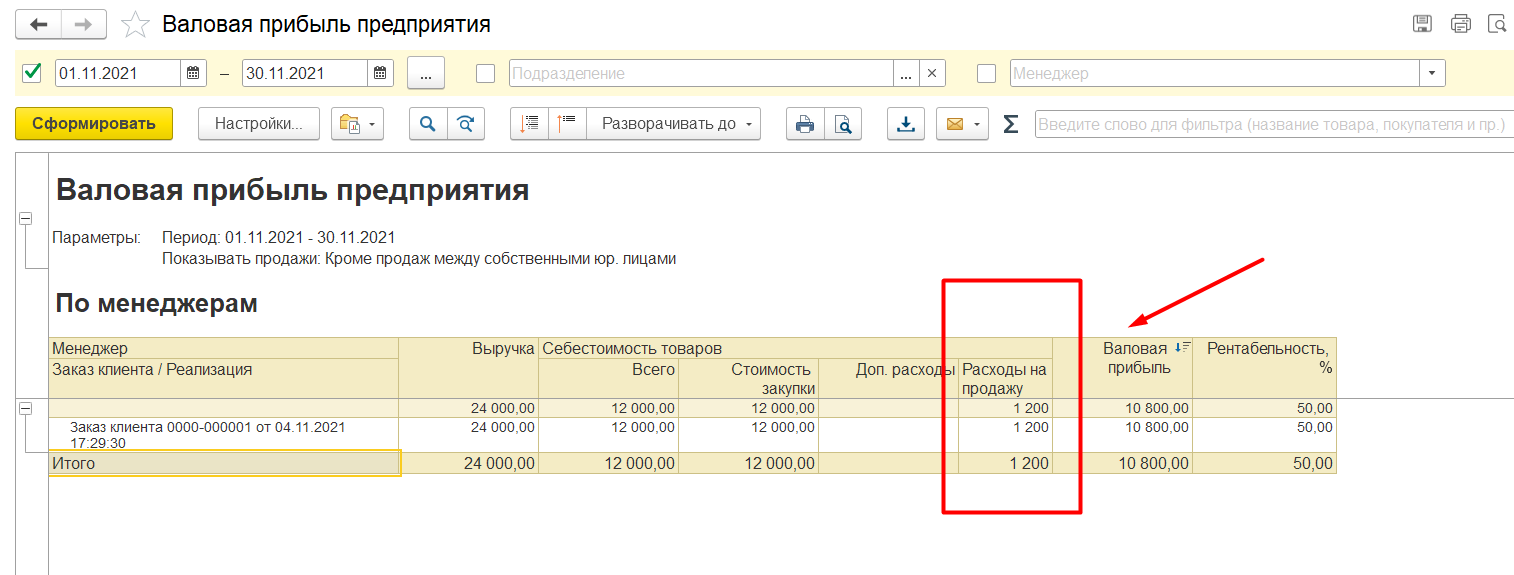Select the Всего sub-column header
Image resolution: width=1514 pixels, height=575 pixels.
pyautogui.click(x=608, y=379)
